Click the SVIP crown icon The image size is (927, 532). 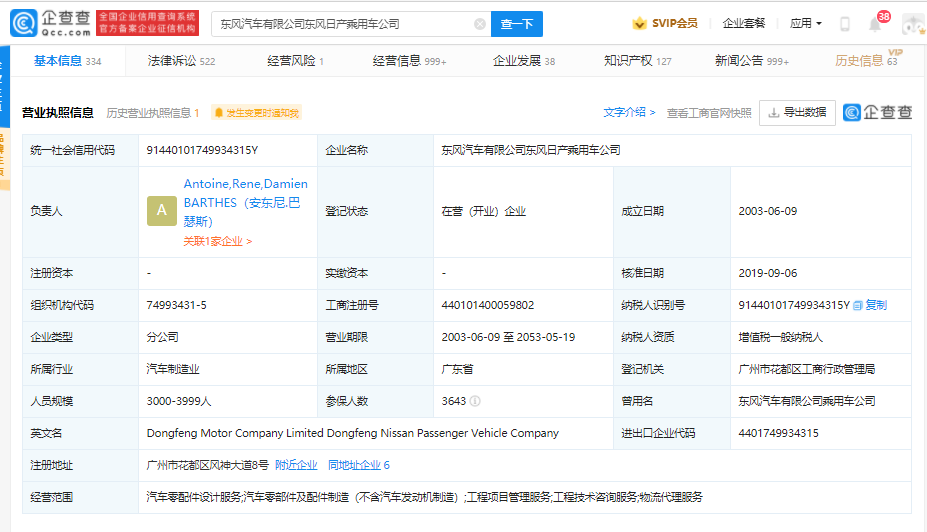pos(639,24)
